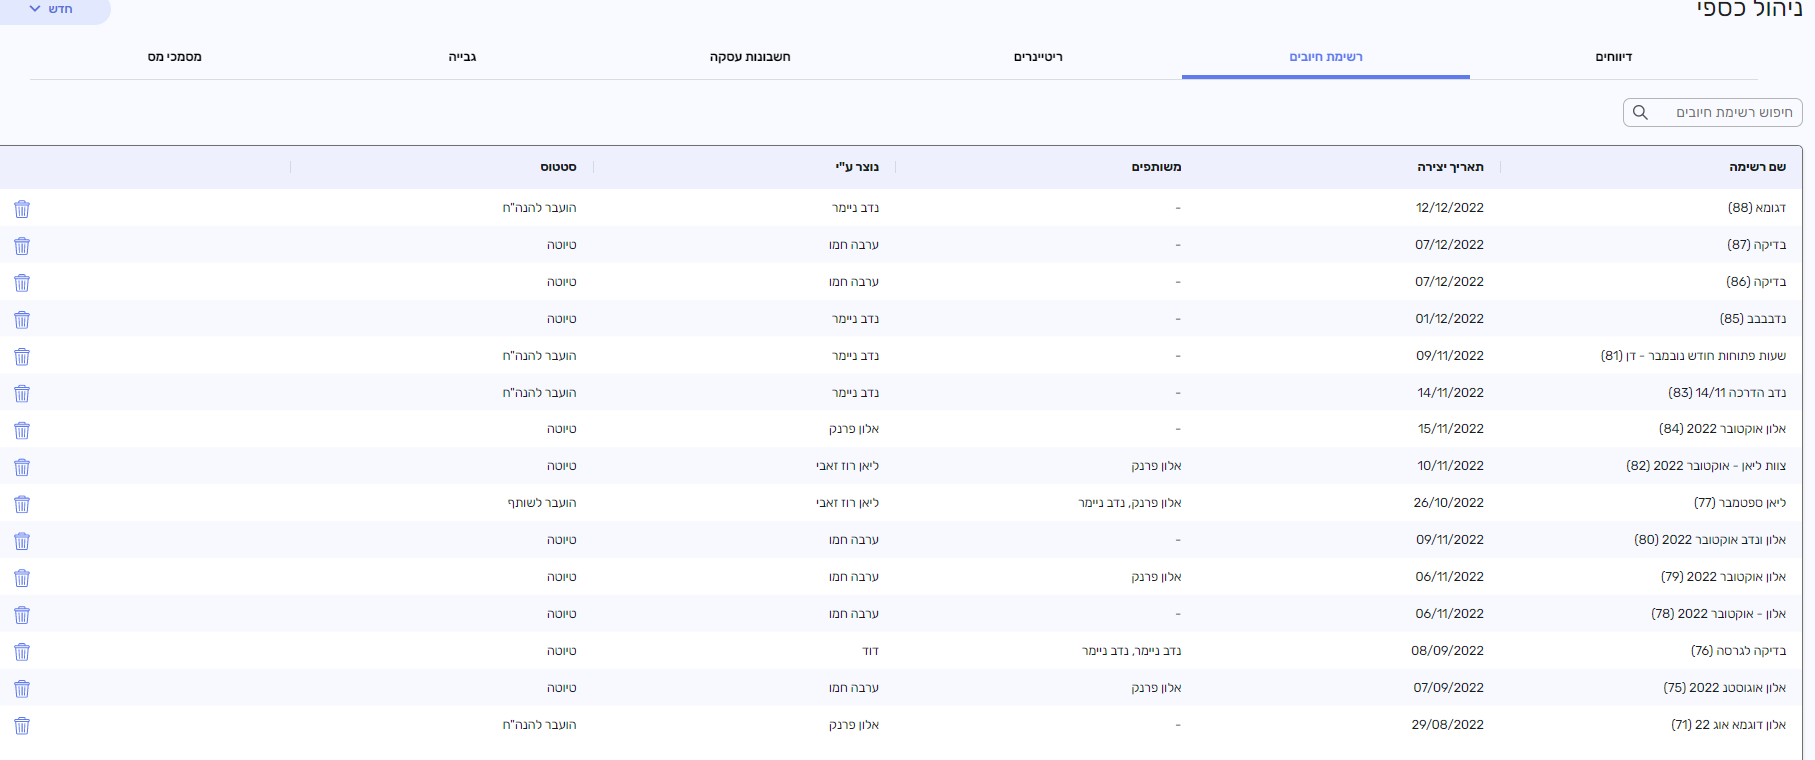Remove בדיקה לגרסה (76) using trash icon

point(22,652)
